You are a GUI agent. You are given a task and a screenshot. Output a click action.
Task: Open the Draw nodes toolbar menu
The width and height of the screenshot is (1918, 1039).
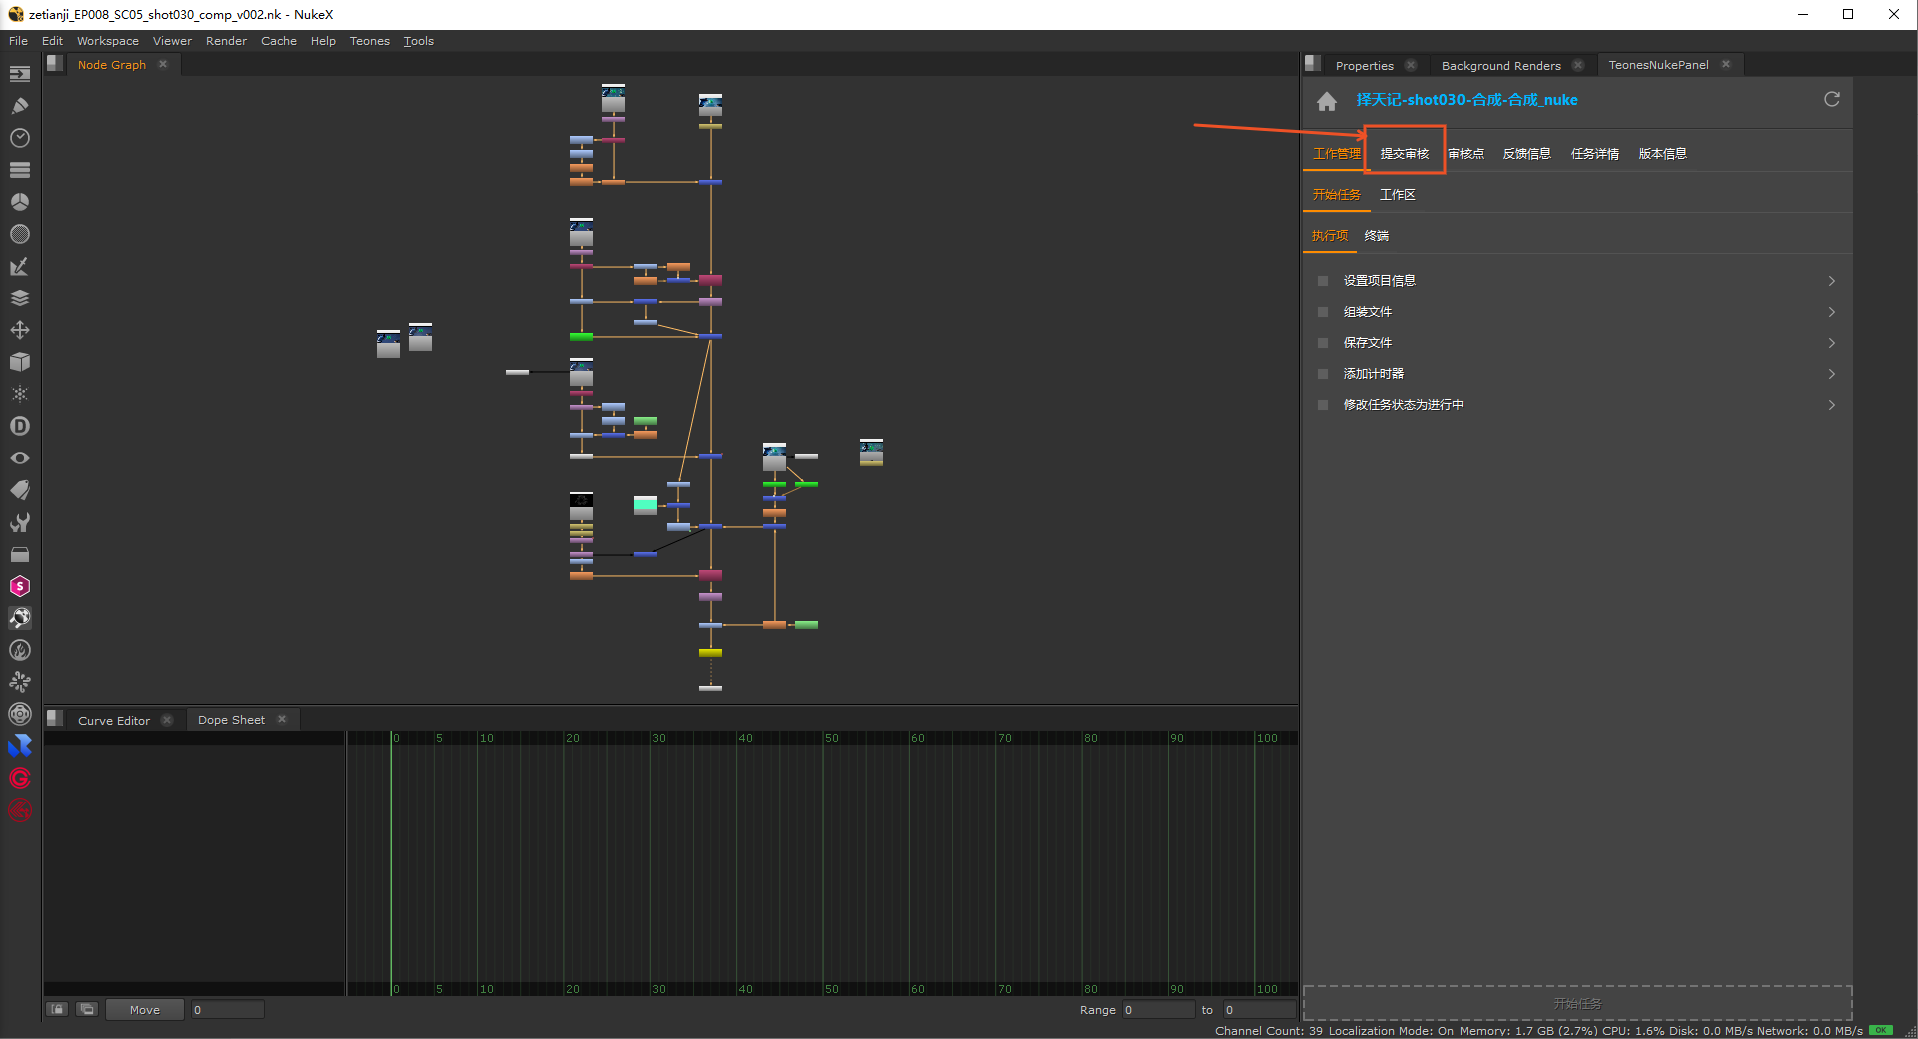20,106
